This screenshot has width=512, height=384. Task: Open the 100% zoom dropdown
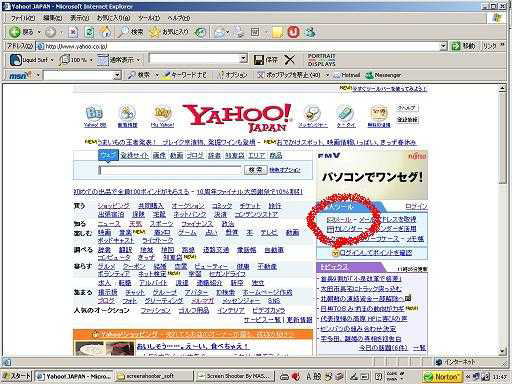pos(77,60)
